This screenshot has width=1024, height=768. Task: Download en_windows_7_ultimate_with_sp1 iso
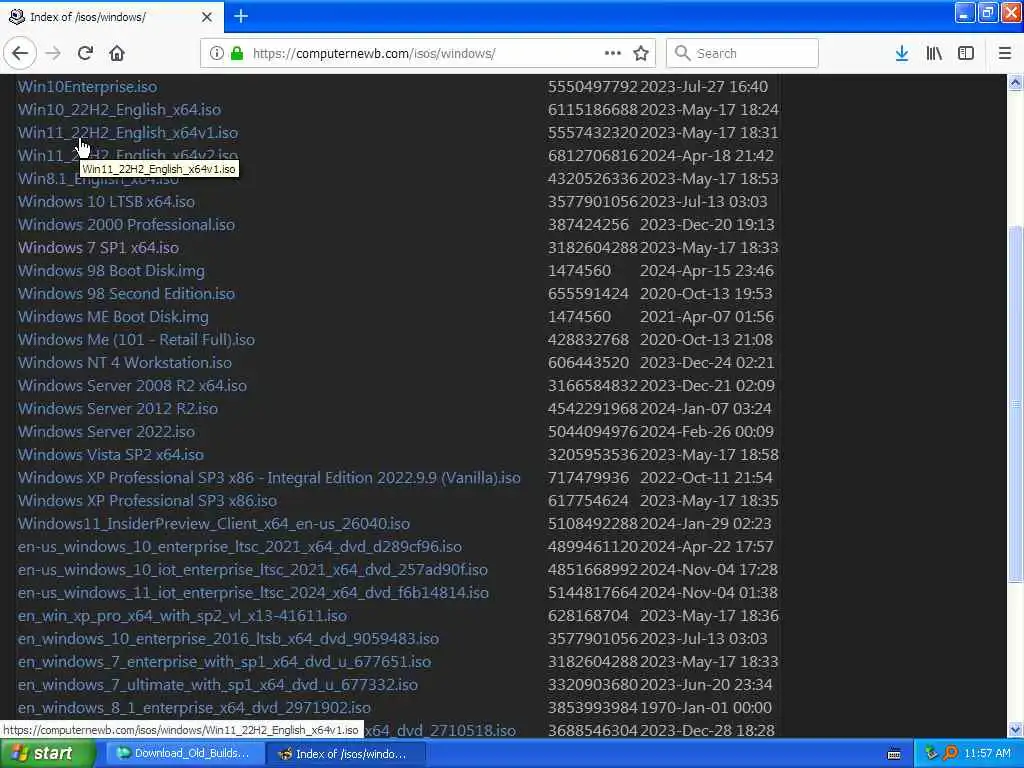pos(218,684)
